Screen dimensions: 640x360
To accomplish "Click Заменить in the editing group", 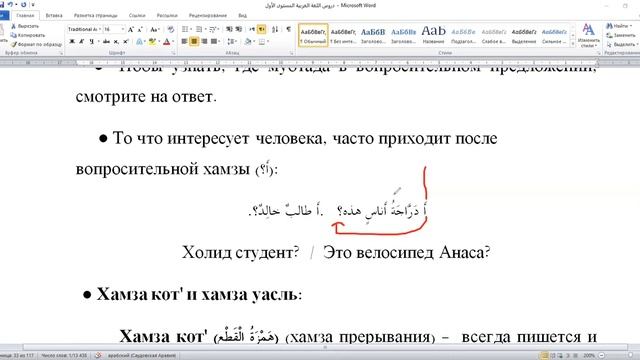I will click(x=621, y=35).
